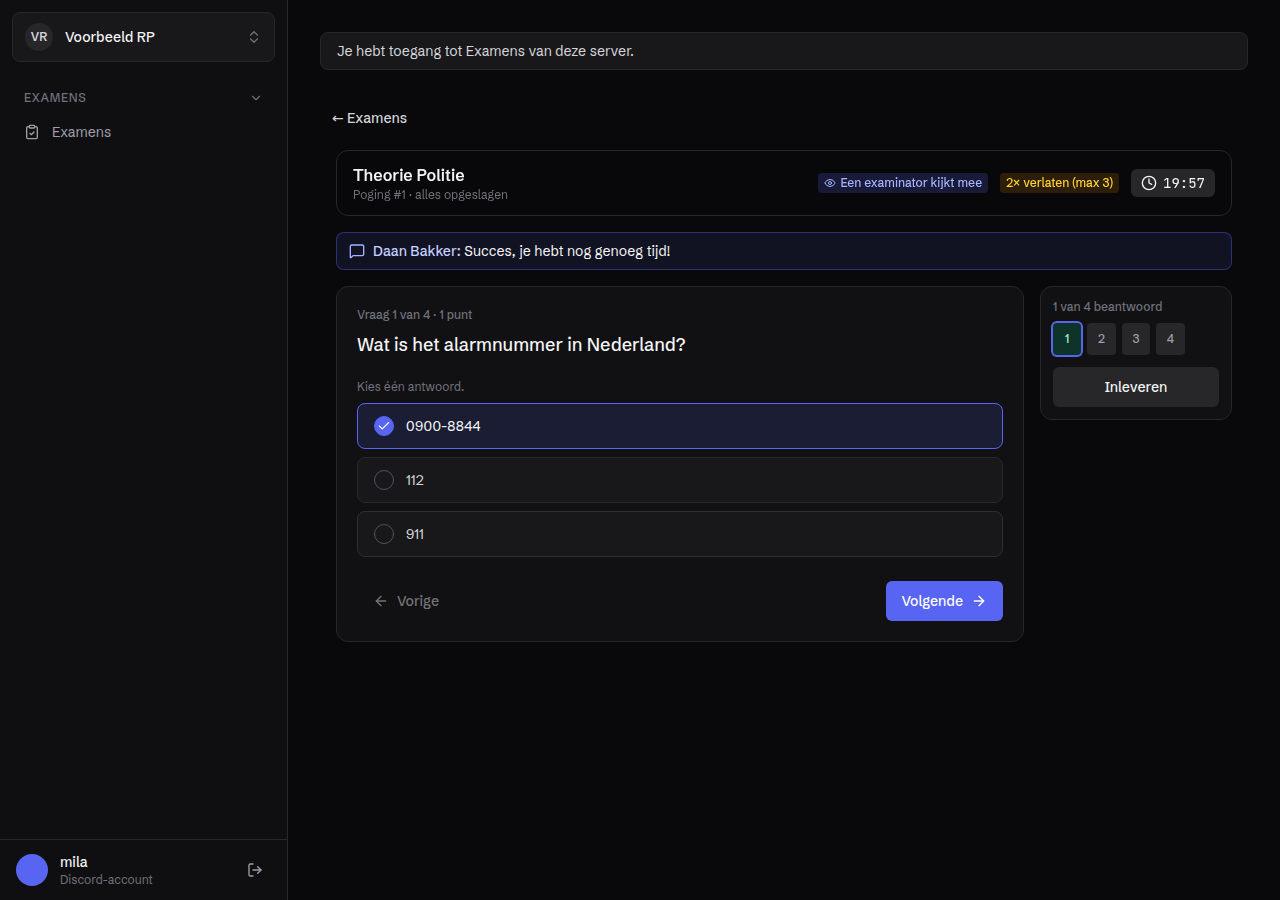Click the eye icon in the examinator badge
Screen dimensions: 1280x900
(830, 183)
